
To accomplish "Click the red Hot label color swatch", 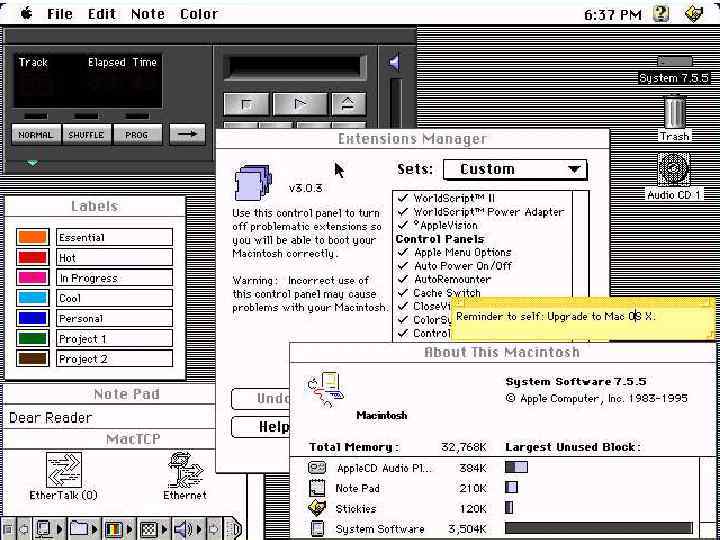I will tap(32, 258).
